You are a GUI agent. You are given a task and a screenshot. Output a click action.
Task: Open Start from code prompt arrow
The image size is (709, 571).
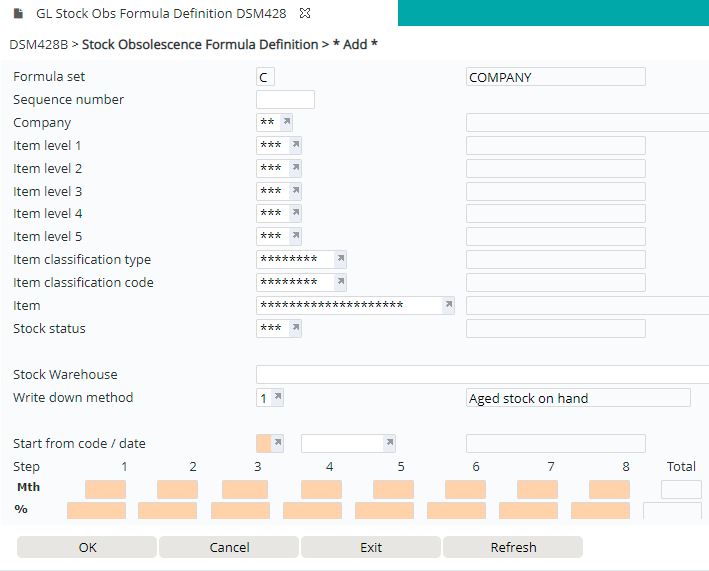pos(278,443)
